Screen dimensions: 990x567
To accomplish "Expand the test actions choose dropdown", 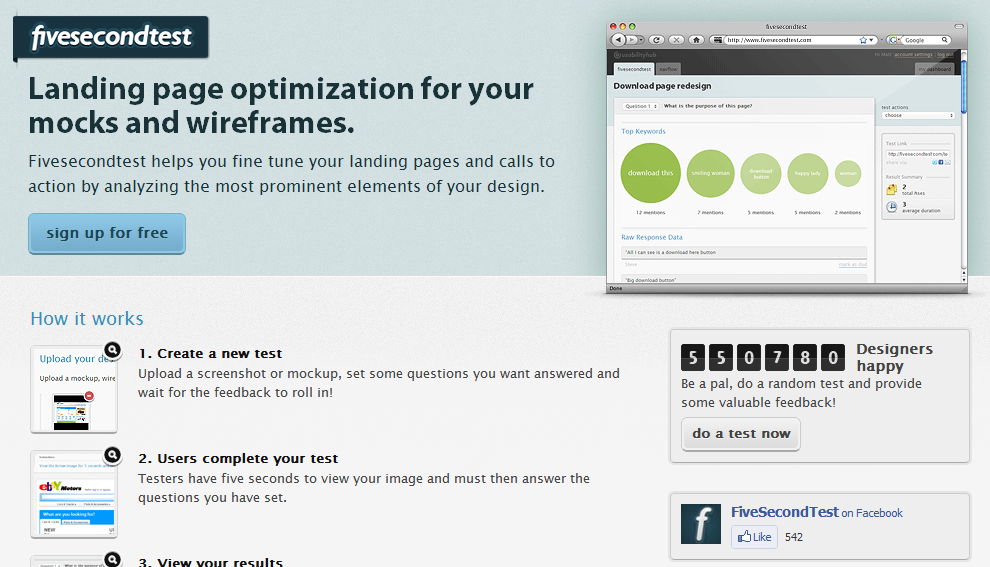I will (x=918, y=116).
